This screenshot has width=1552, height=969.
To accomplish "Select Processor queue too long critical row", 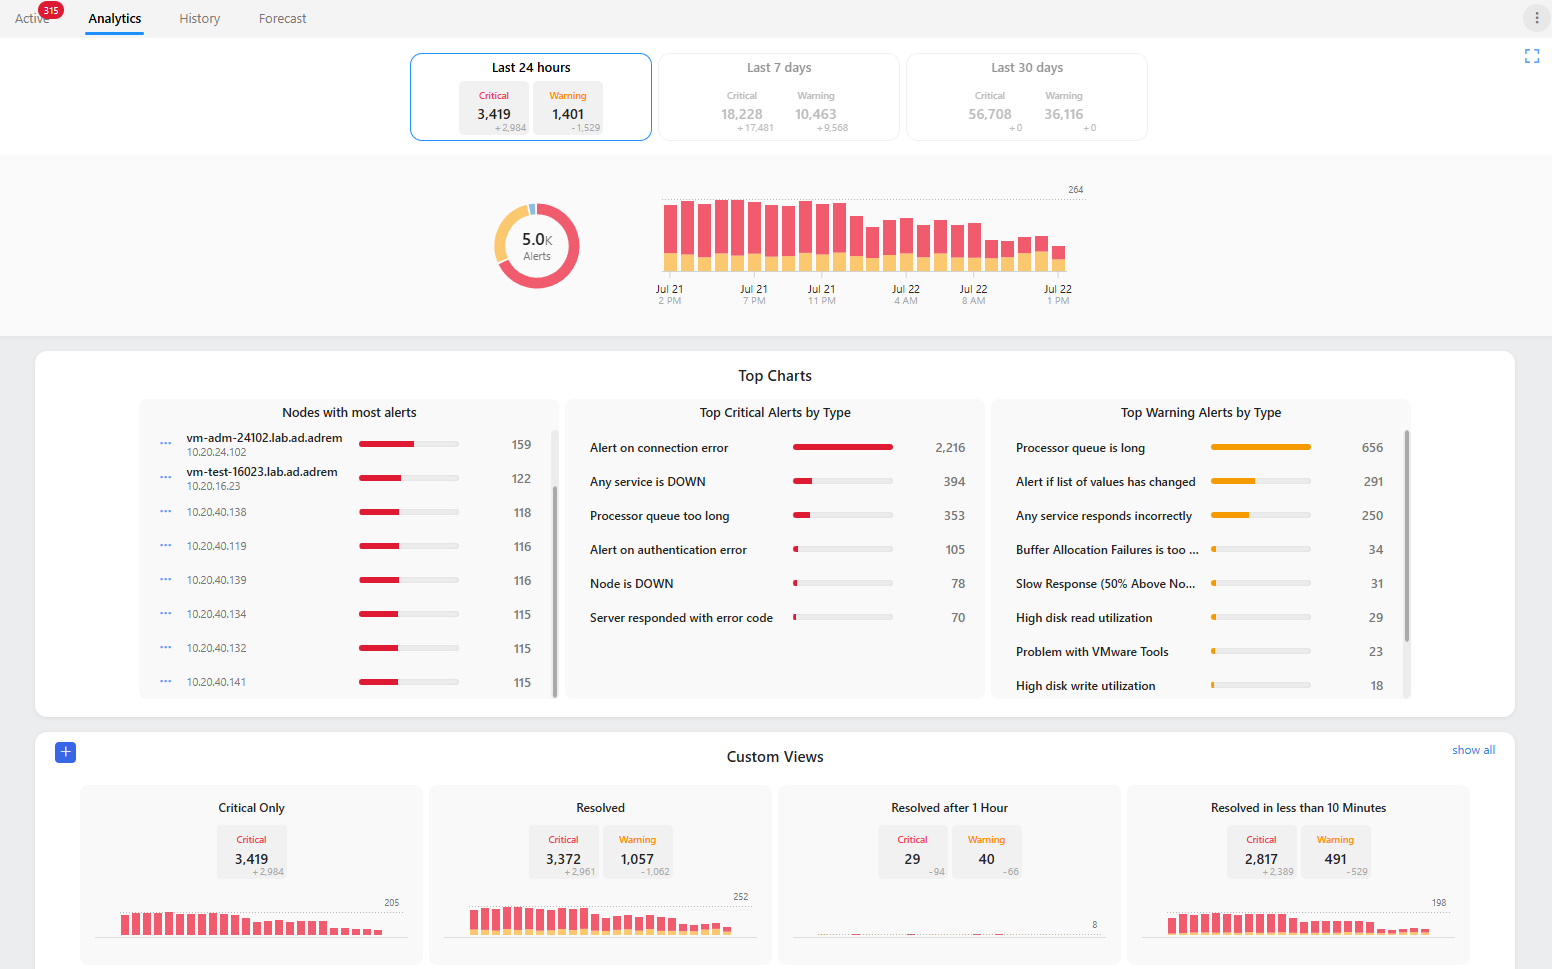I will tap(775, 516).
